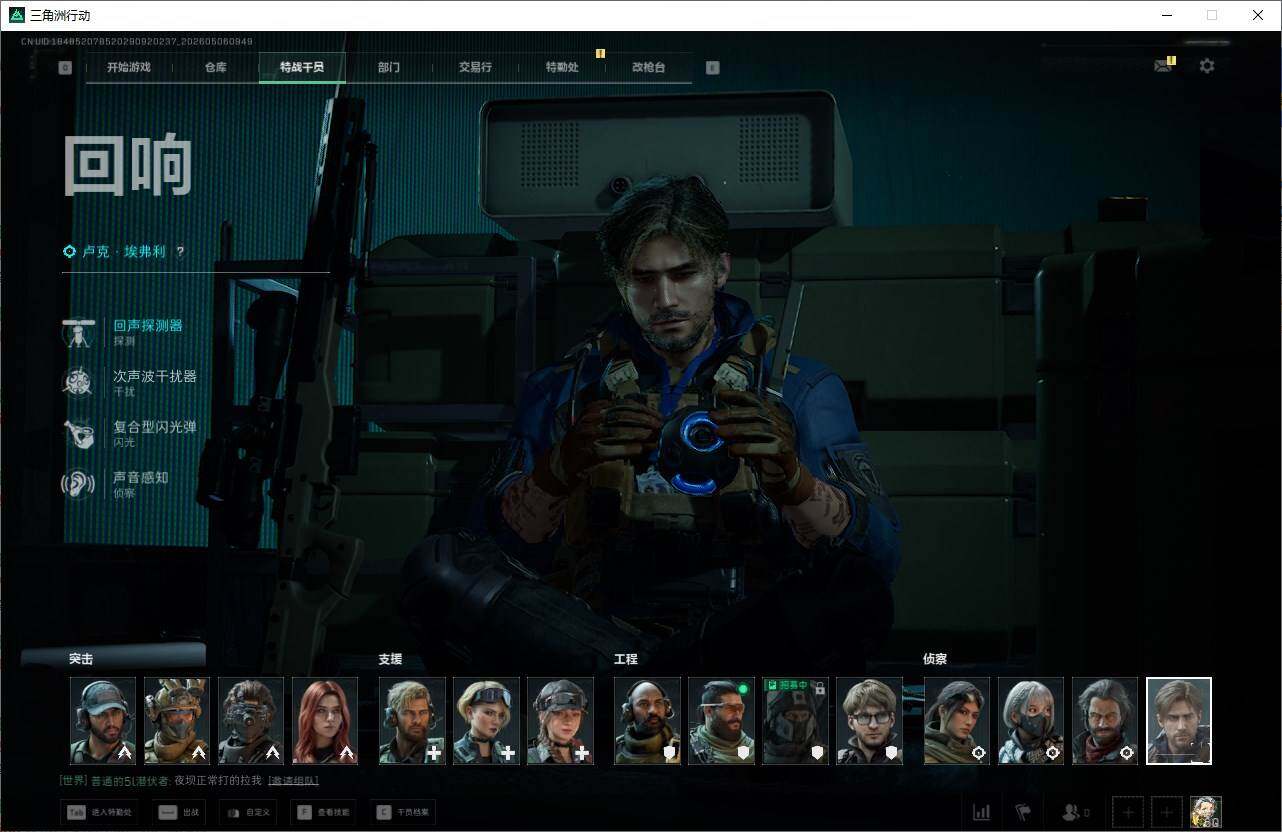Click the 进入特勤处 button
The image size is (1282, 832).
(x=99, y=812)
